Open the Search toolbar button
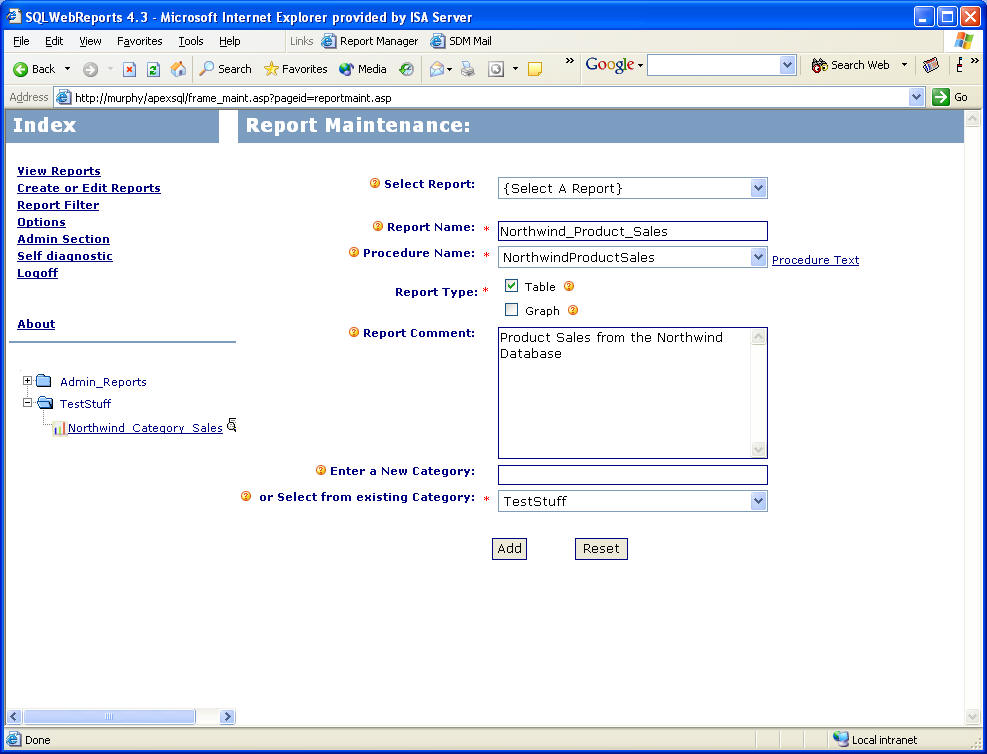 225,69
